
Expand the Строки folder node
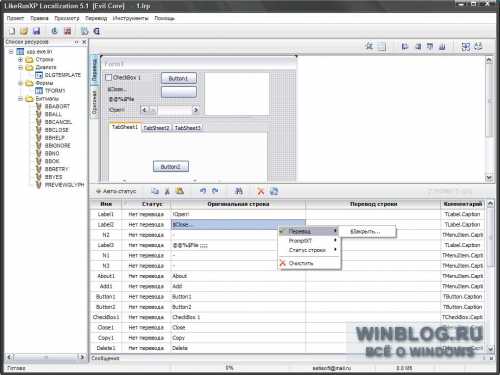(x=20, y=60)
